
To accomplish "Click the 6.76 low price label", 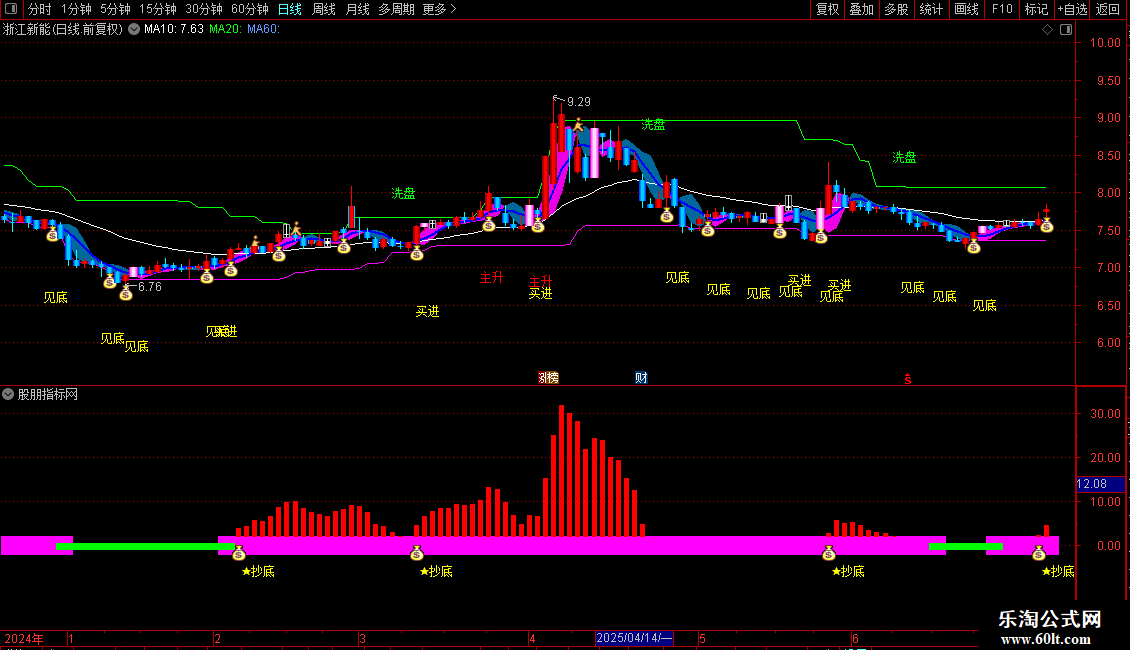I will click(x=149, y=287).
